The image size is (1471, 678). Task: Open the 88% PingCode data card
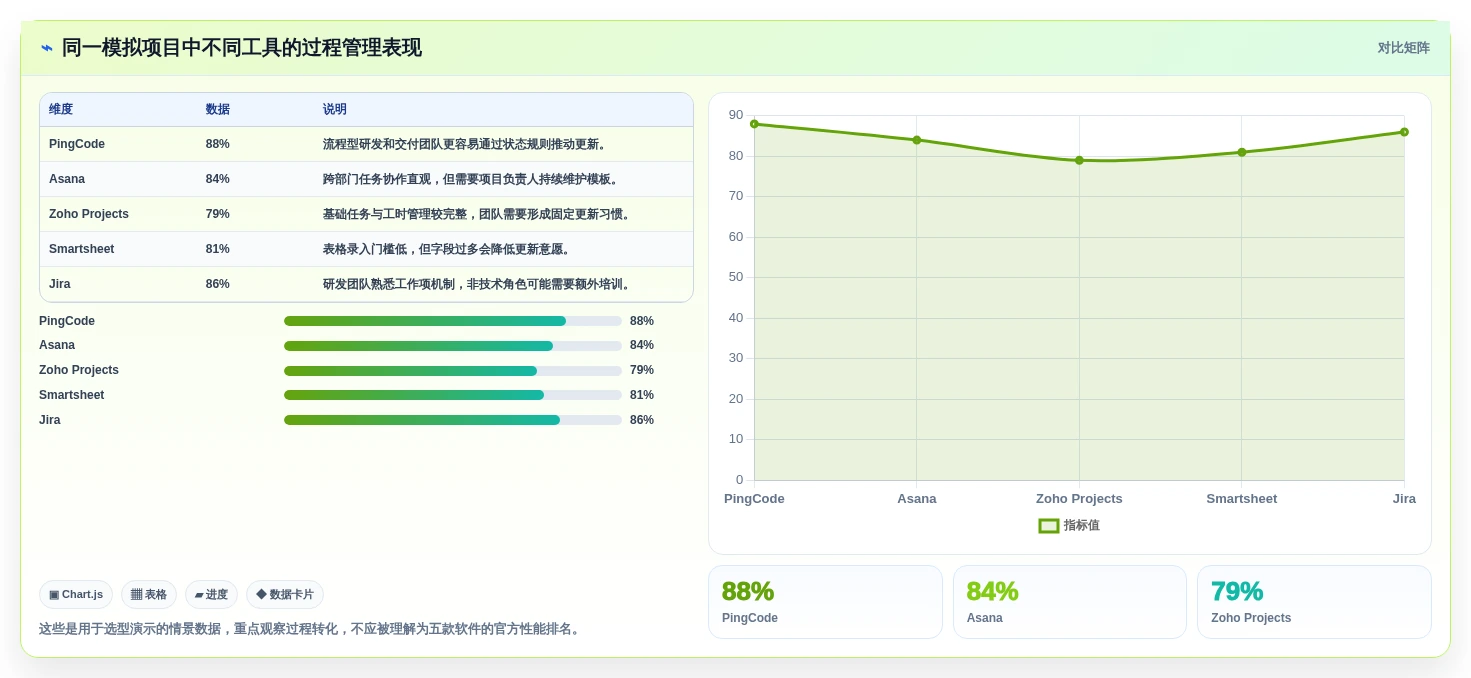(x=825, y=602)
